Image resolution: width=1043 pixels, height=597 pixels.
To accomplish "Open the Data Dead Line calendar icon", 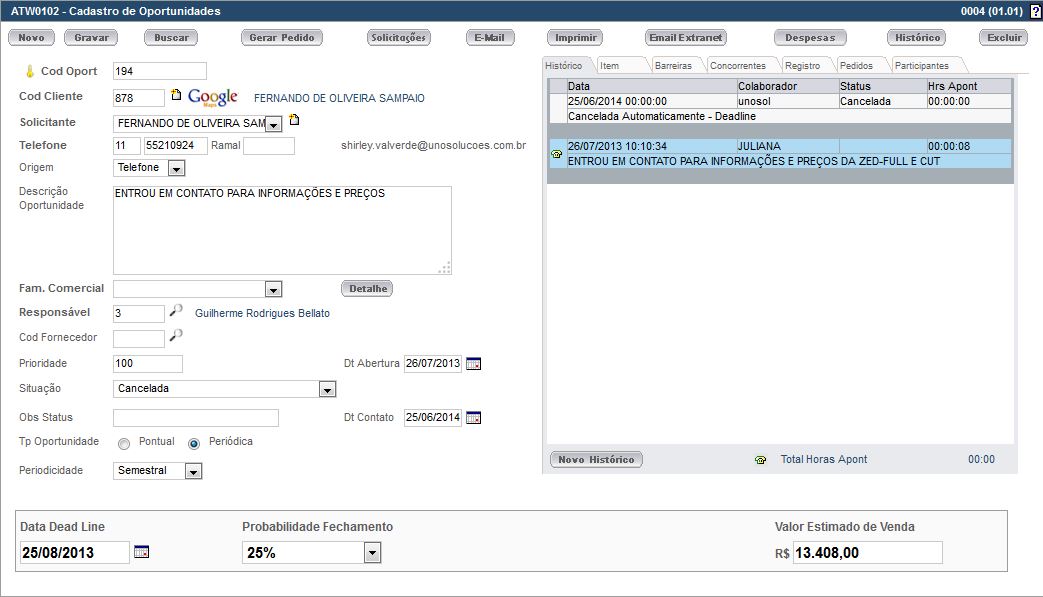I will (x=141, y=552).
